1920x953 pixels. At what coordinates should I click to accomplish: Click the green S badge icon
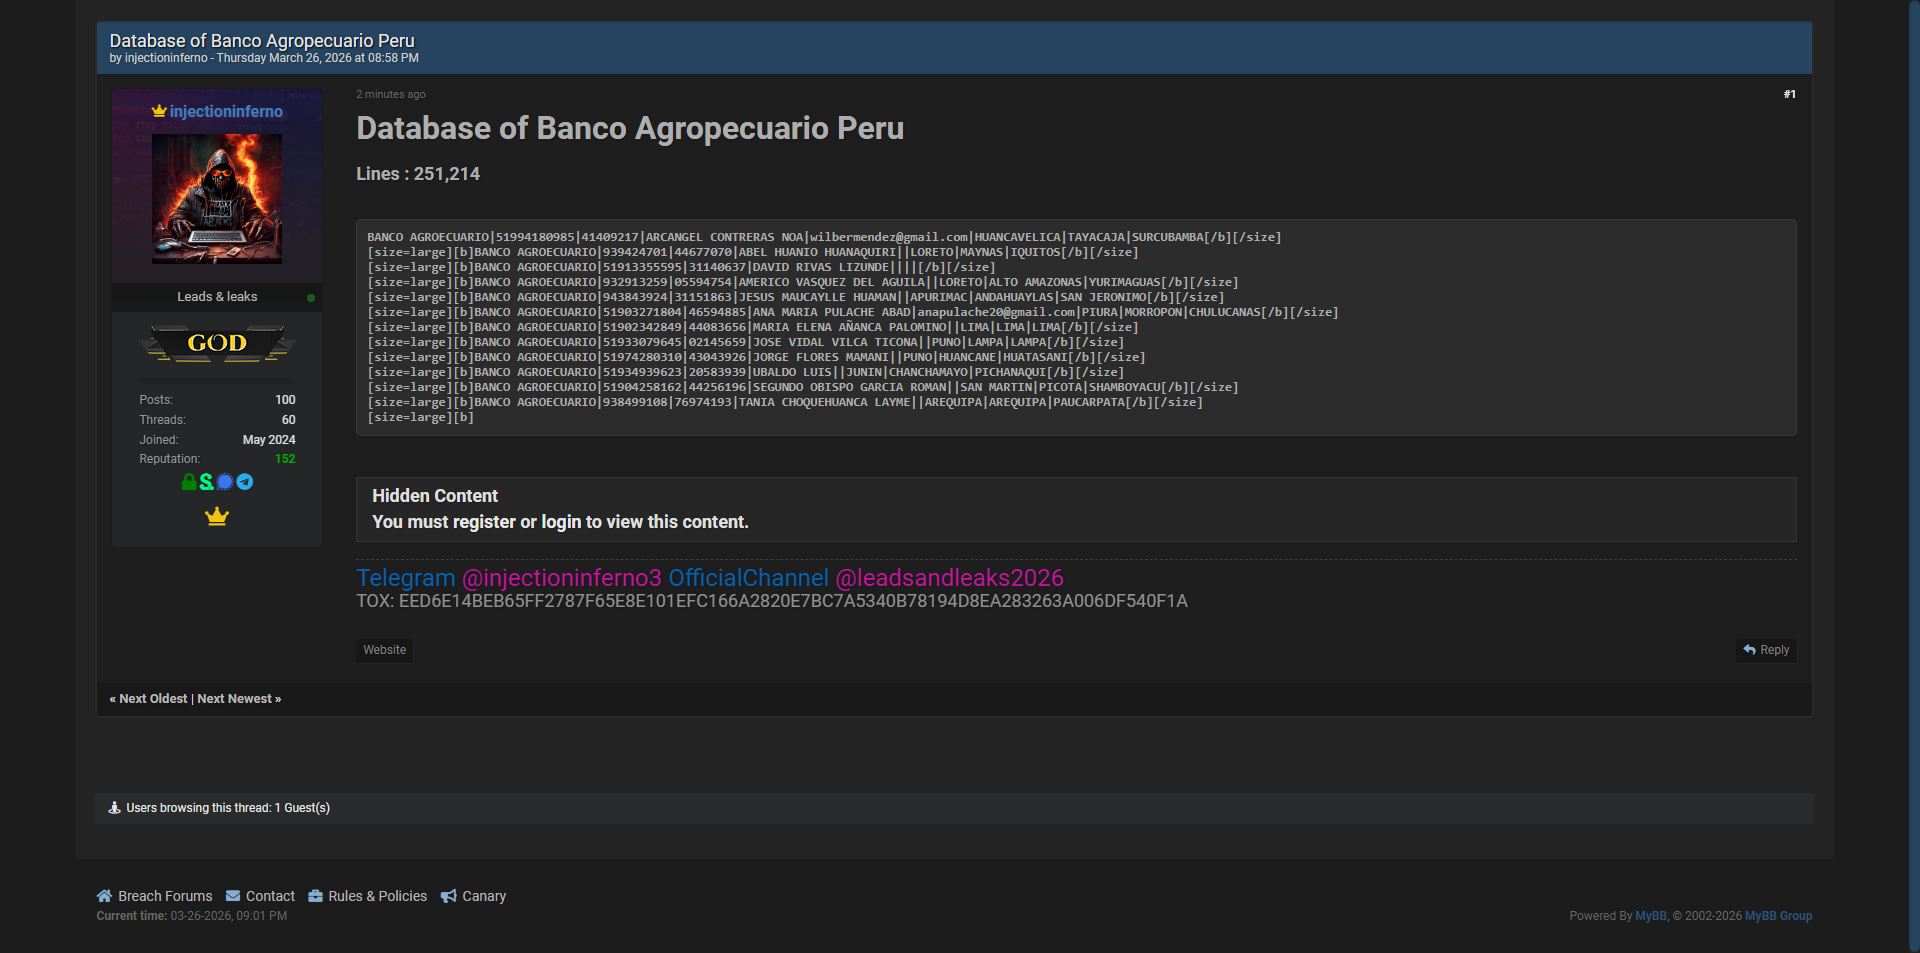[207, 482]
